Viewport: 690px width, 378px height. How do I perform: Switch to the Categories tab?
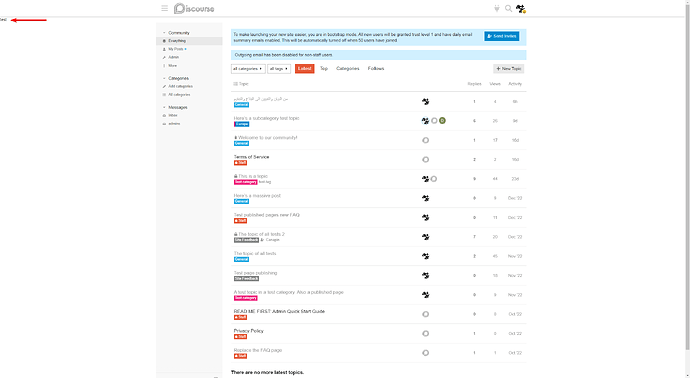(348, 69)
